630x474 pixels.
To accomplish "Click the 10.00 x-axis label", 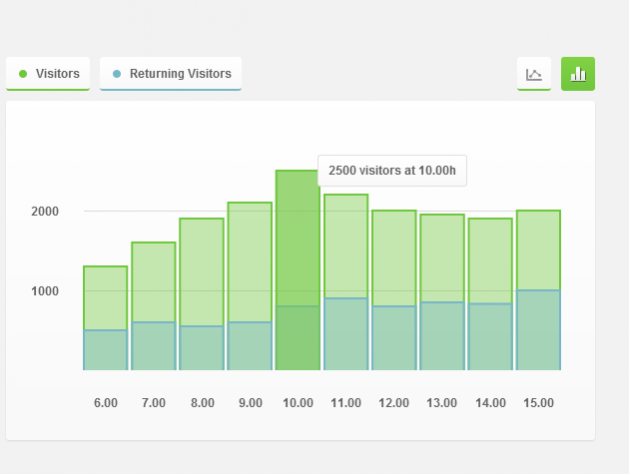I will [298, 403].
